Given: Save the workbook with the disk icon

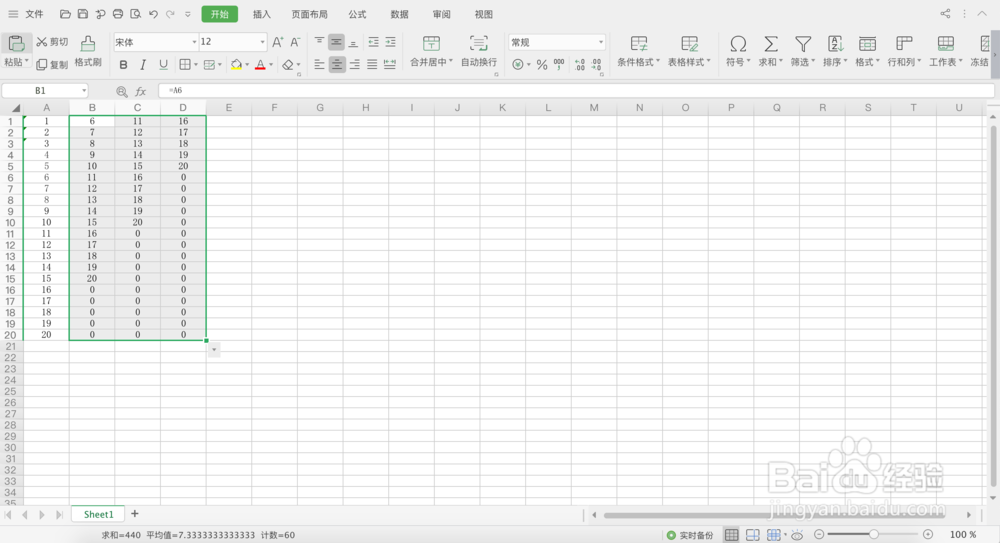Looking at the screenshot, I should (x=83, y=14).
